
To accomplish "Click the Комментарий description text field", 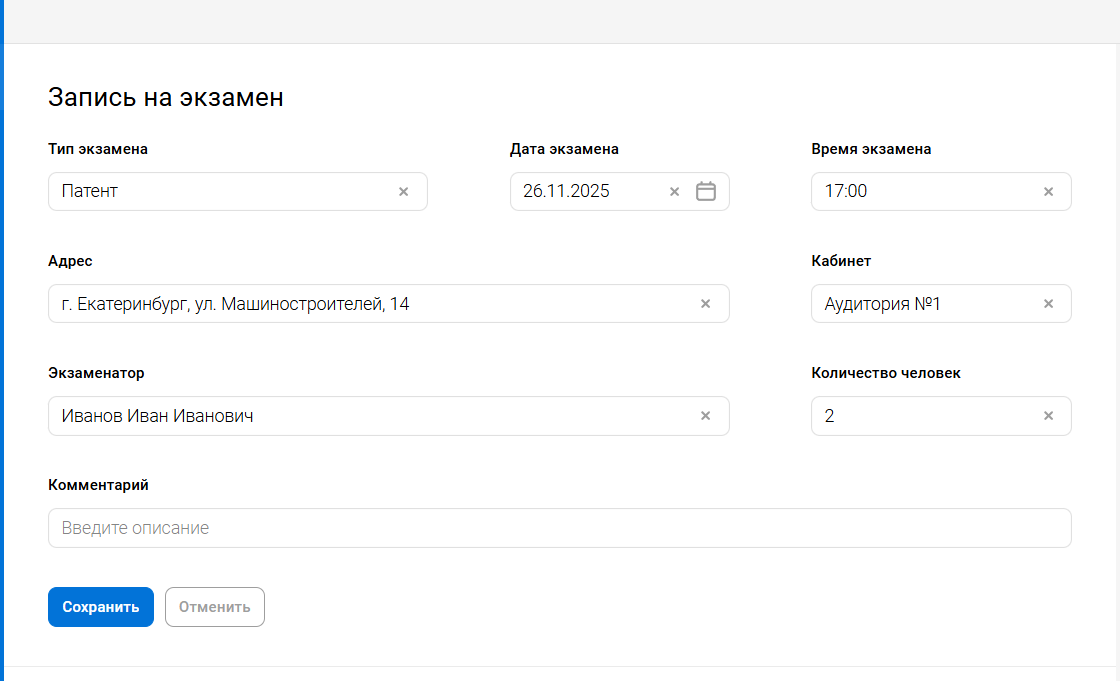I will pos(559,528).
